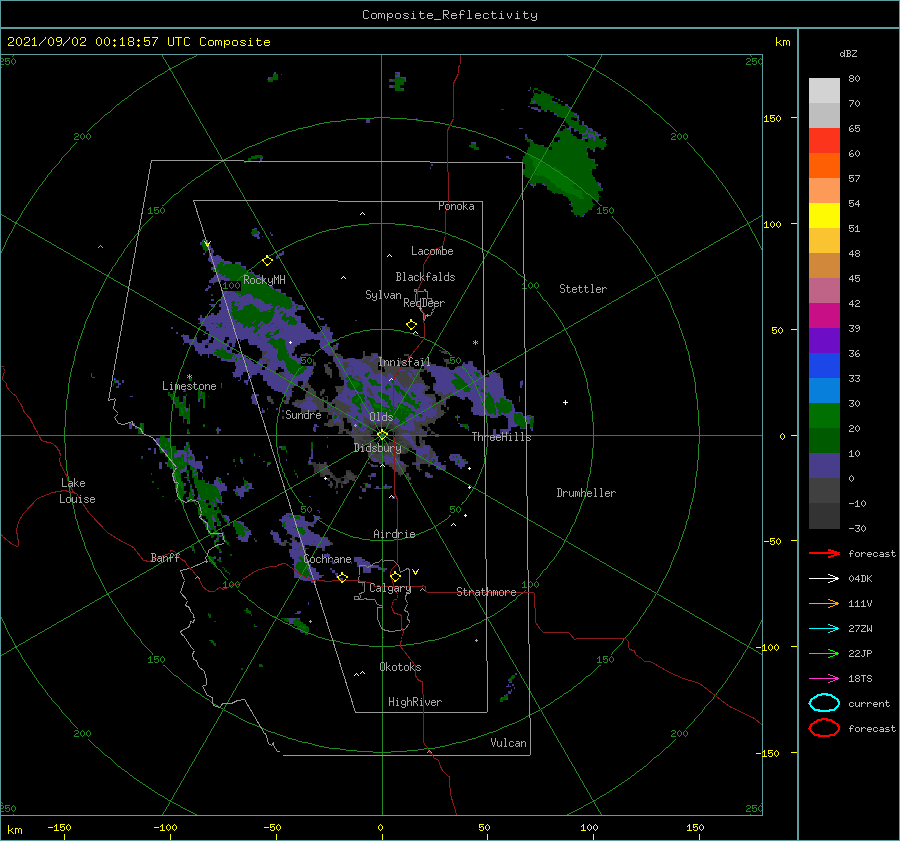The image size is (900, 841).
Task: Click the cyan 27ZW arrow icon
Action: click(824, 629)
